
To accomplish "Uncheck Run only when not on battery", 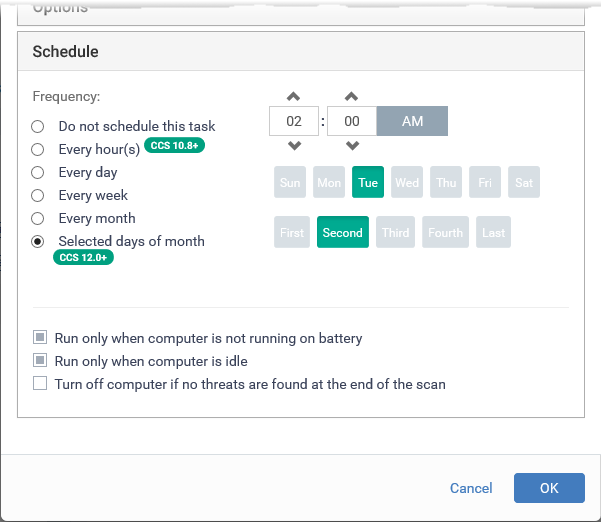I will point(40,337).
